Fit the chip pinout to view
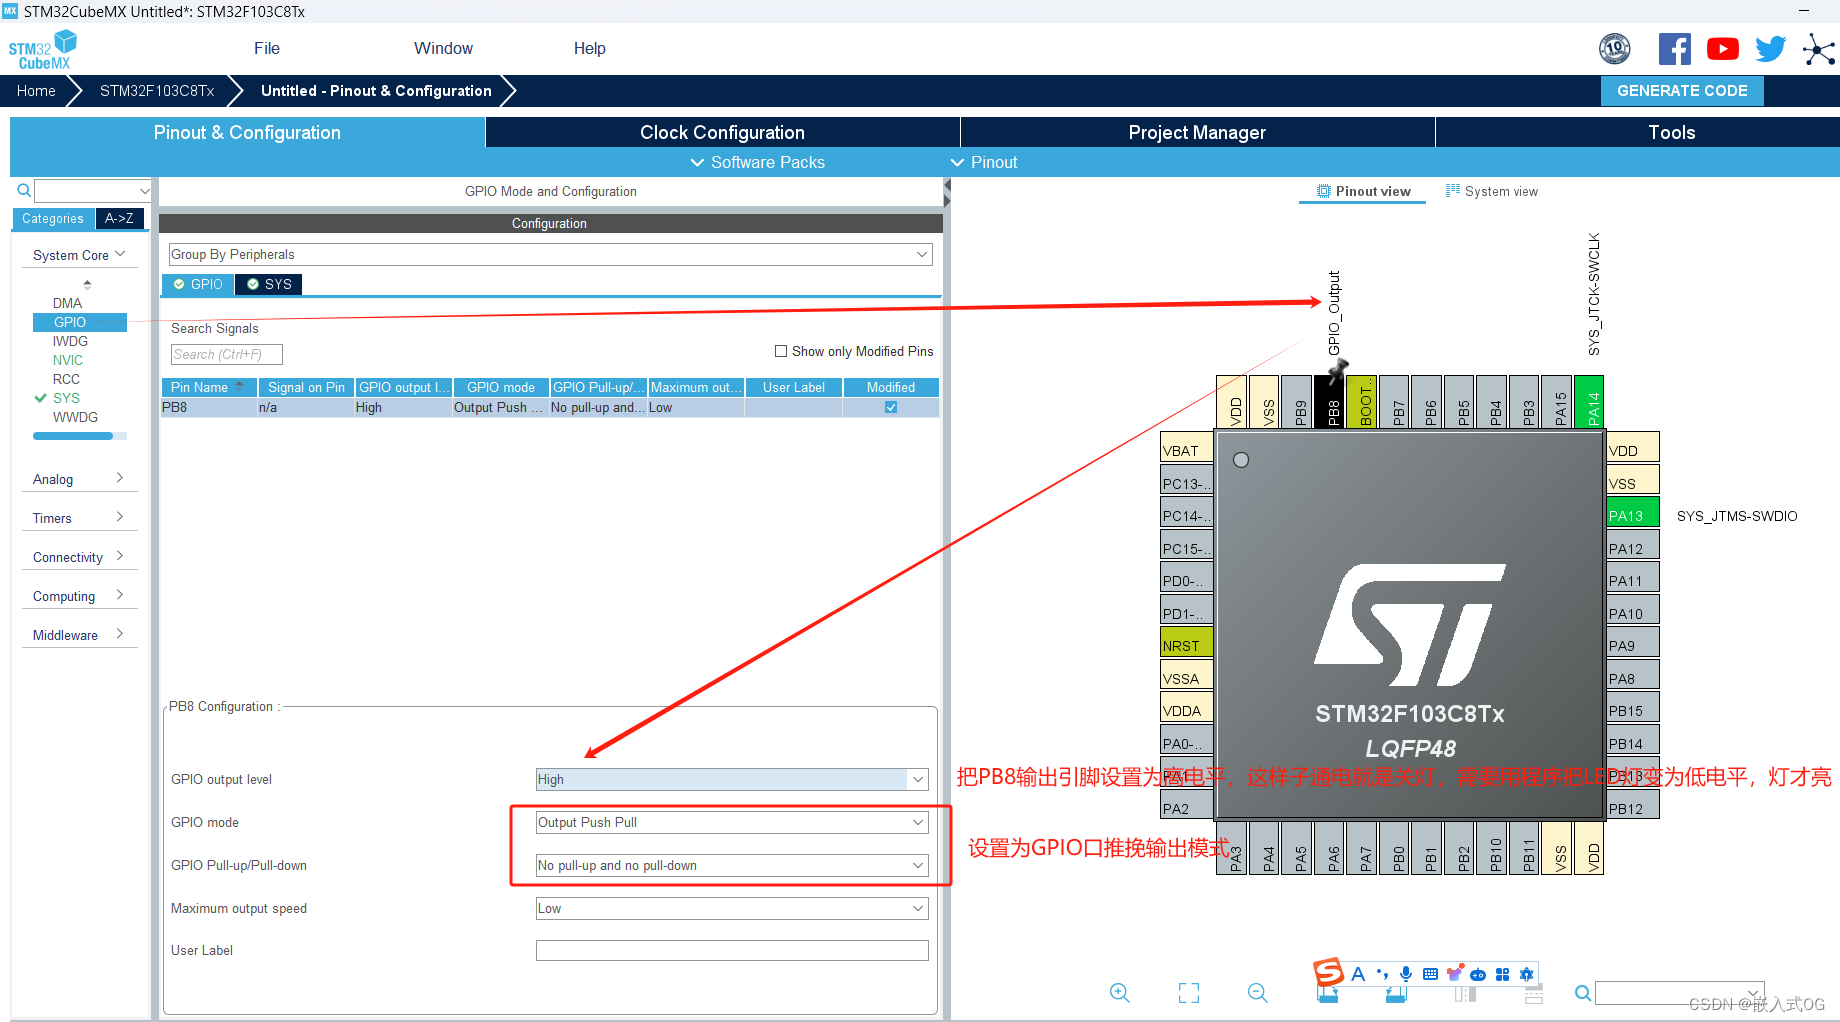The height and width of the screenshot is (1022, 1840). (1189, 993)
